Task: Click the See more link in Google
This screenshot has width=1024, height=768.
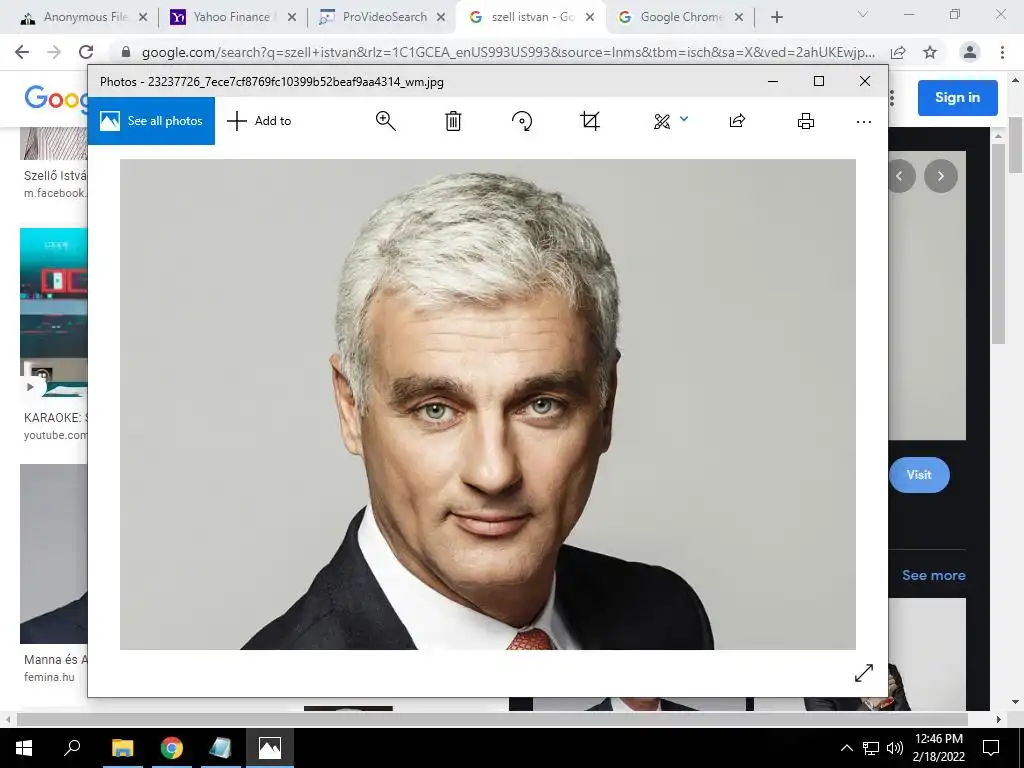Action: (933, 575)
